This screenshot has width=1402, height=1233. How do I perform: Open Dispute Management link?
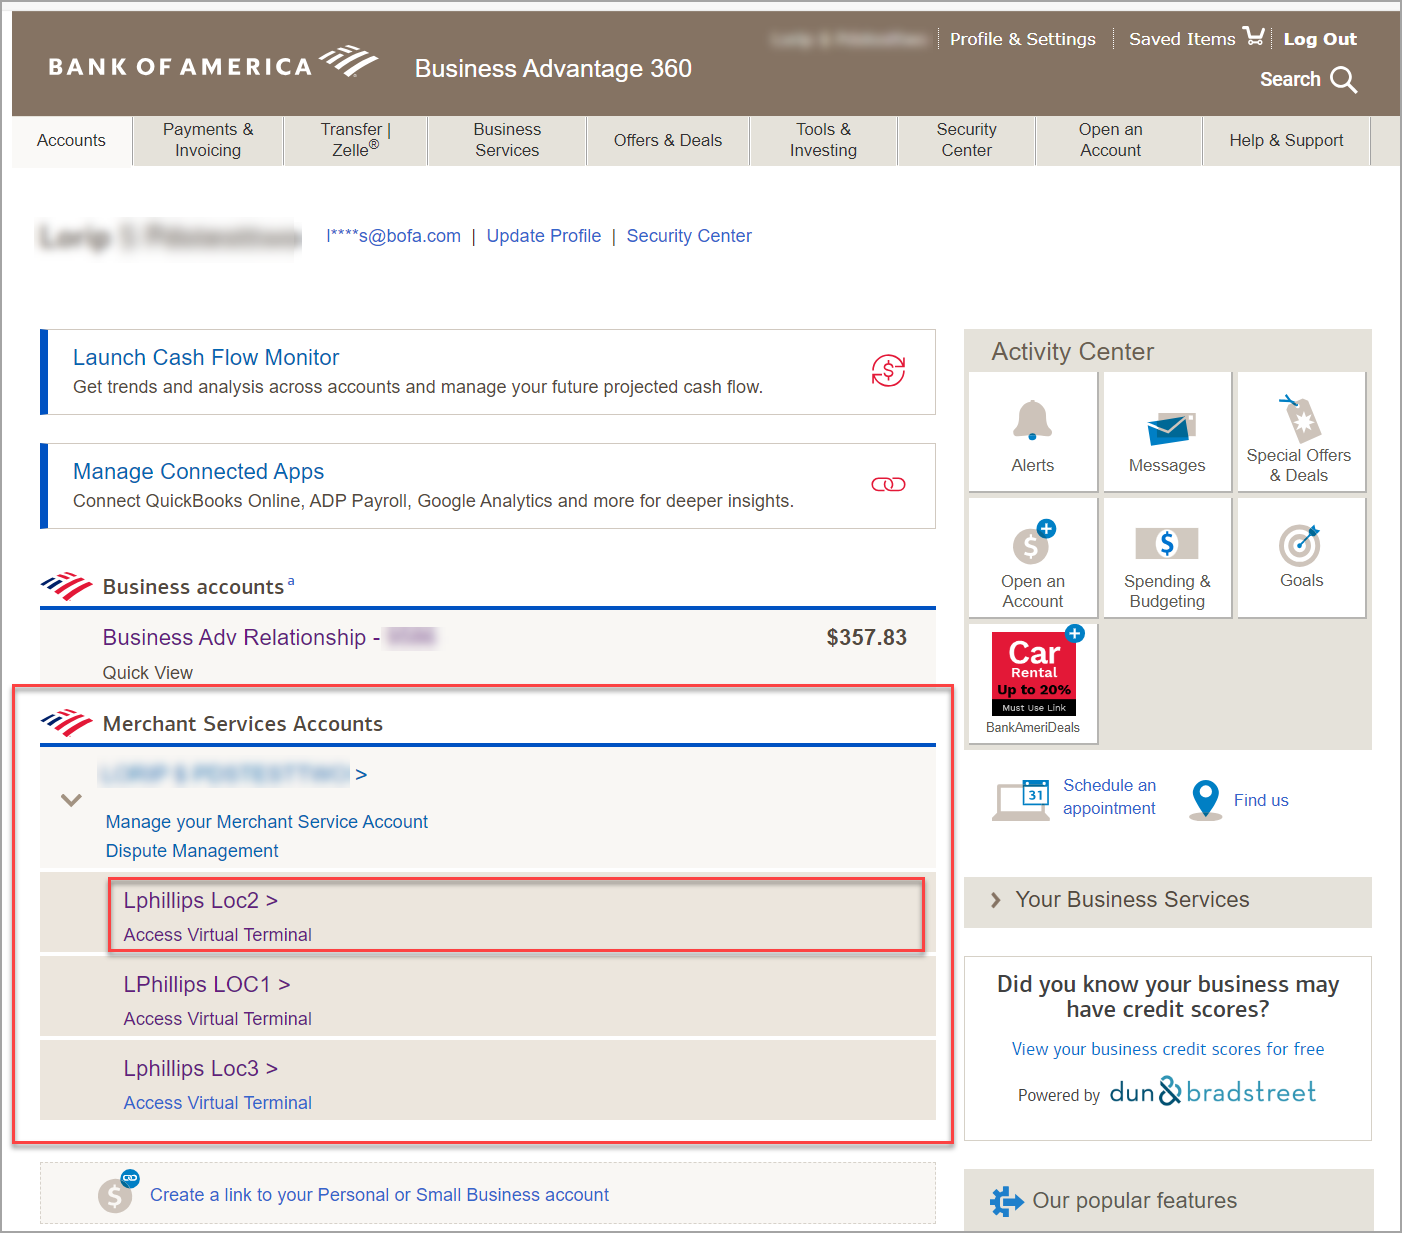click(x=192, y=851)
